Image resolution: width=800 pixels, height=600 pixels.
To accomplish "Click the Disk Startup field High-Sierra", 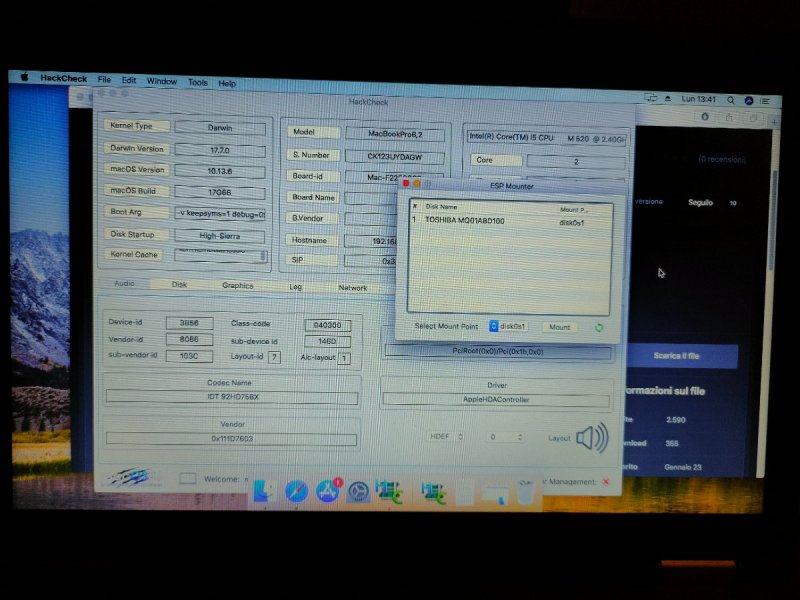I will 220,235.
